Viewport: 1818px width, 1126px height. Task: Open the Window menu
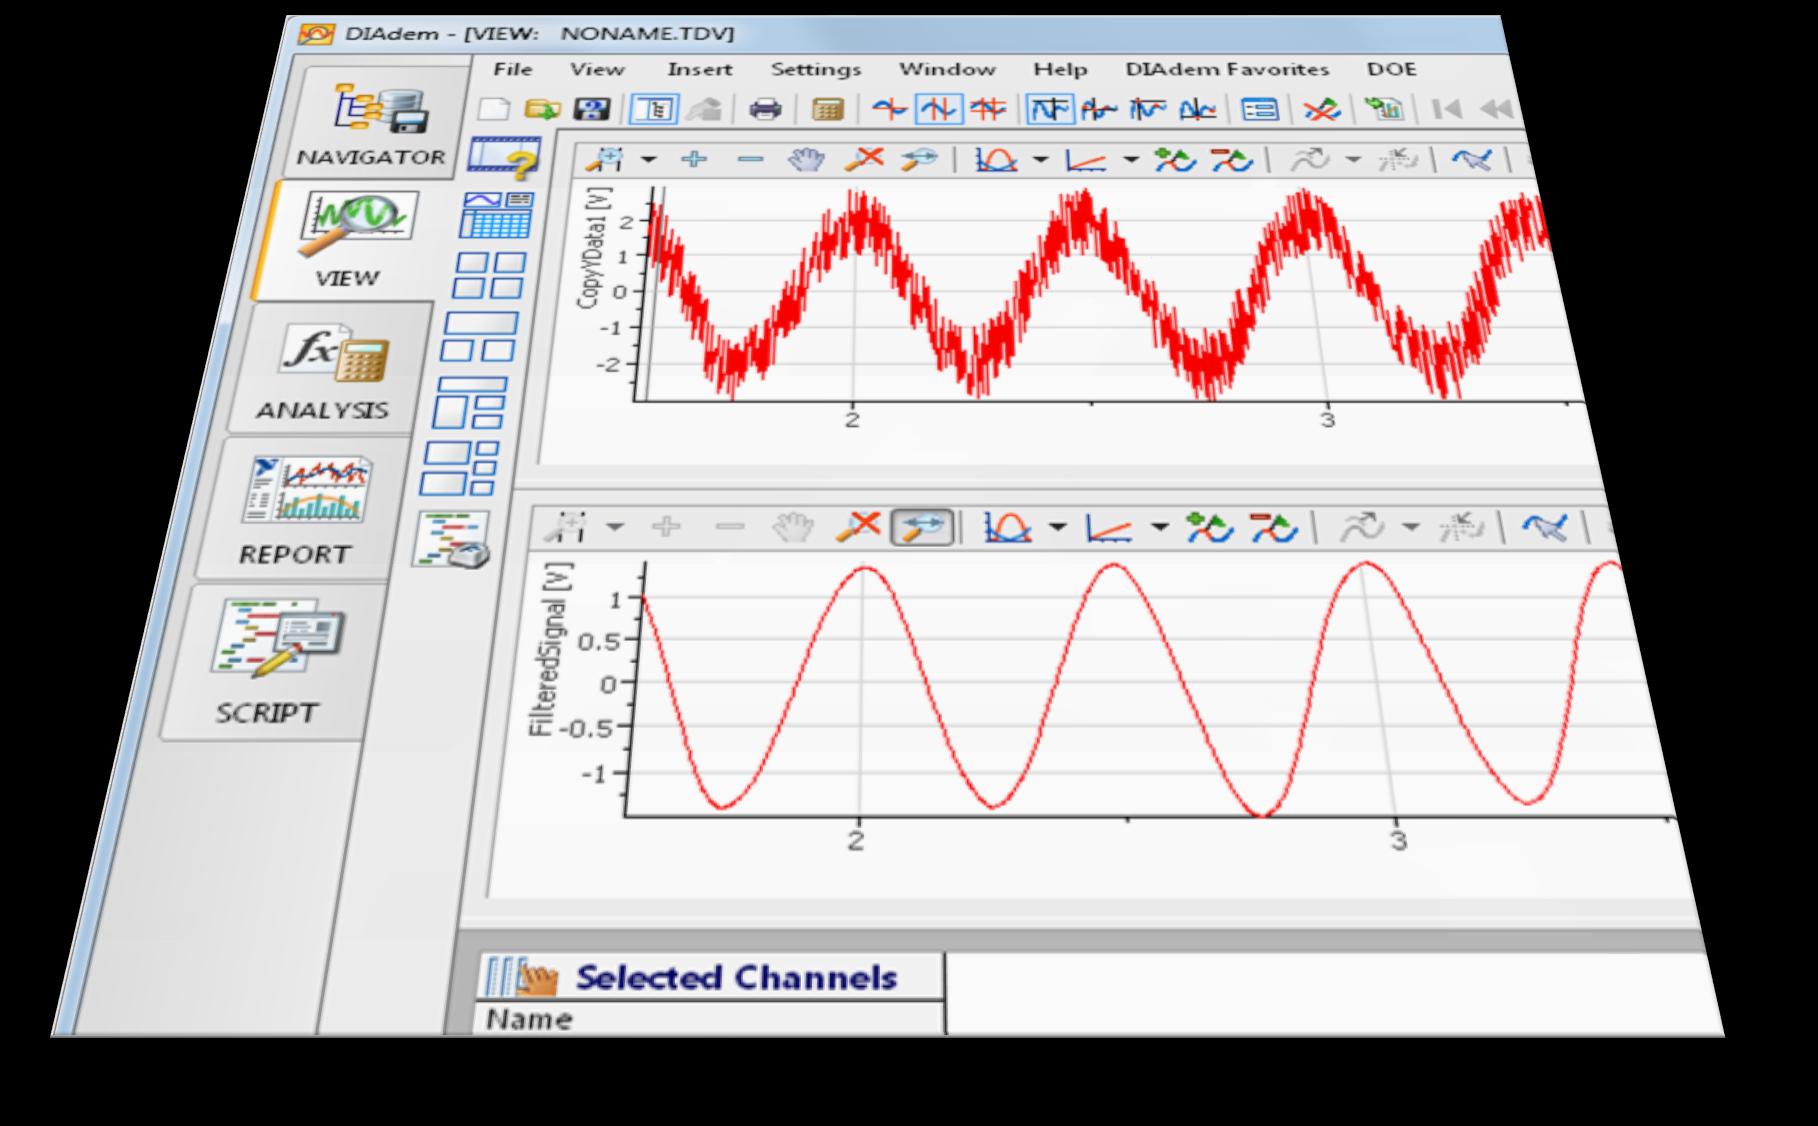tap(947, 69)
